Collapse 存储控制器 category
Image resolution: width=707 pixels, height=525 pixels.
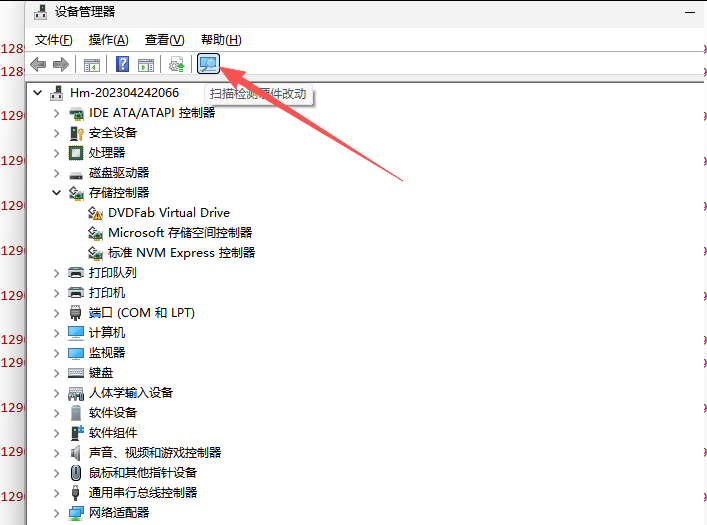coord(56,193)
